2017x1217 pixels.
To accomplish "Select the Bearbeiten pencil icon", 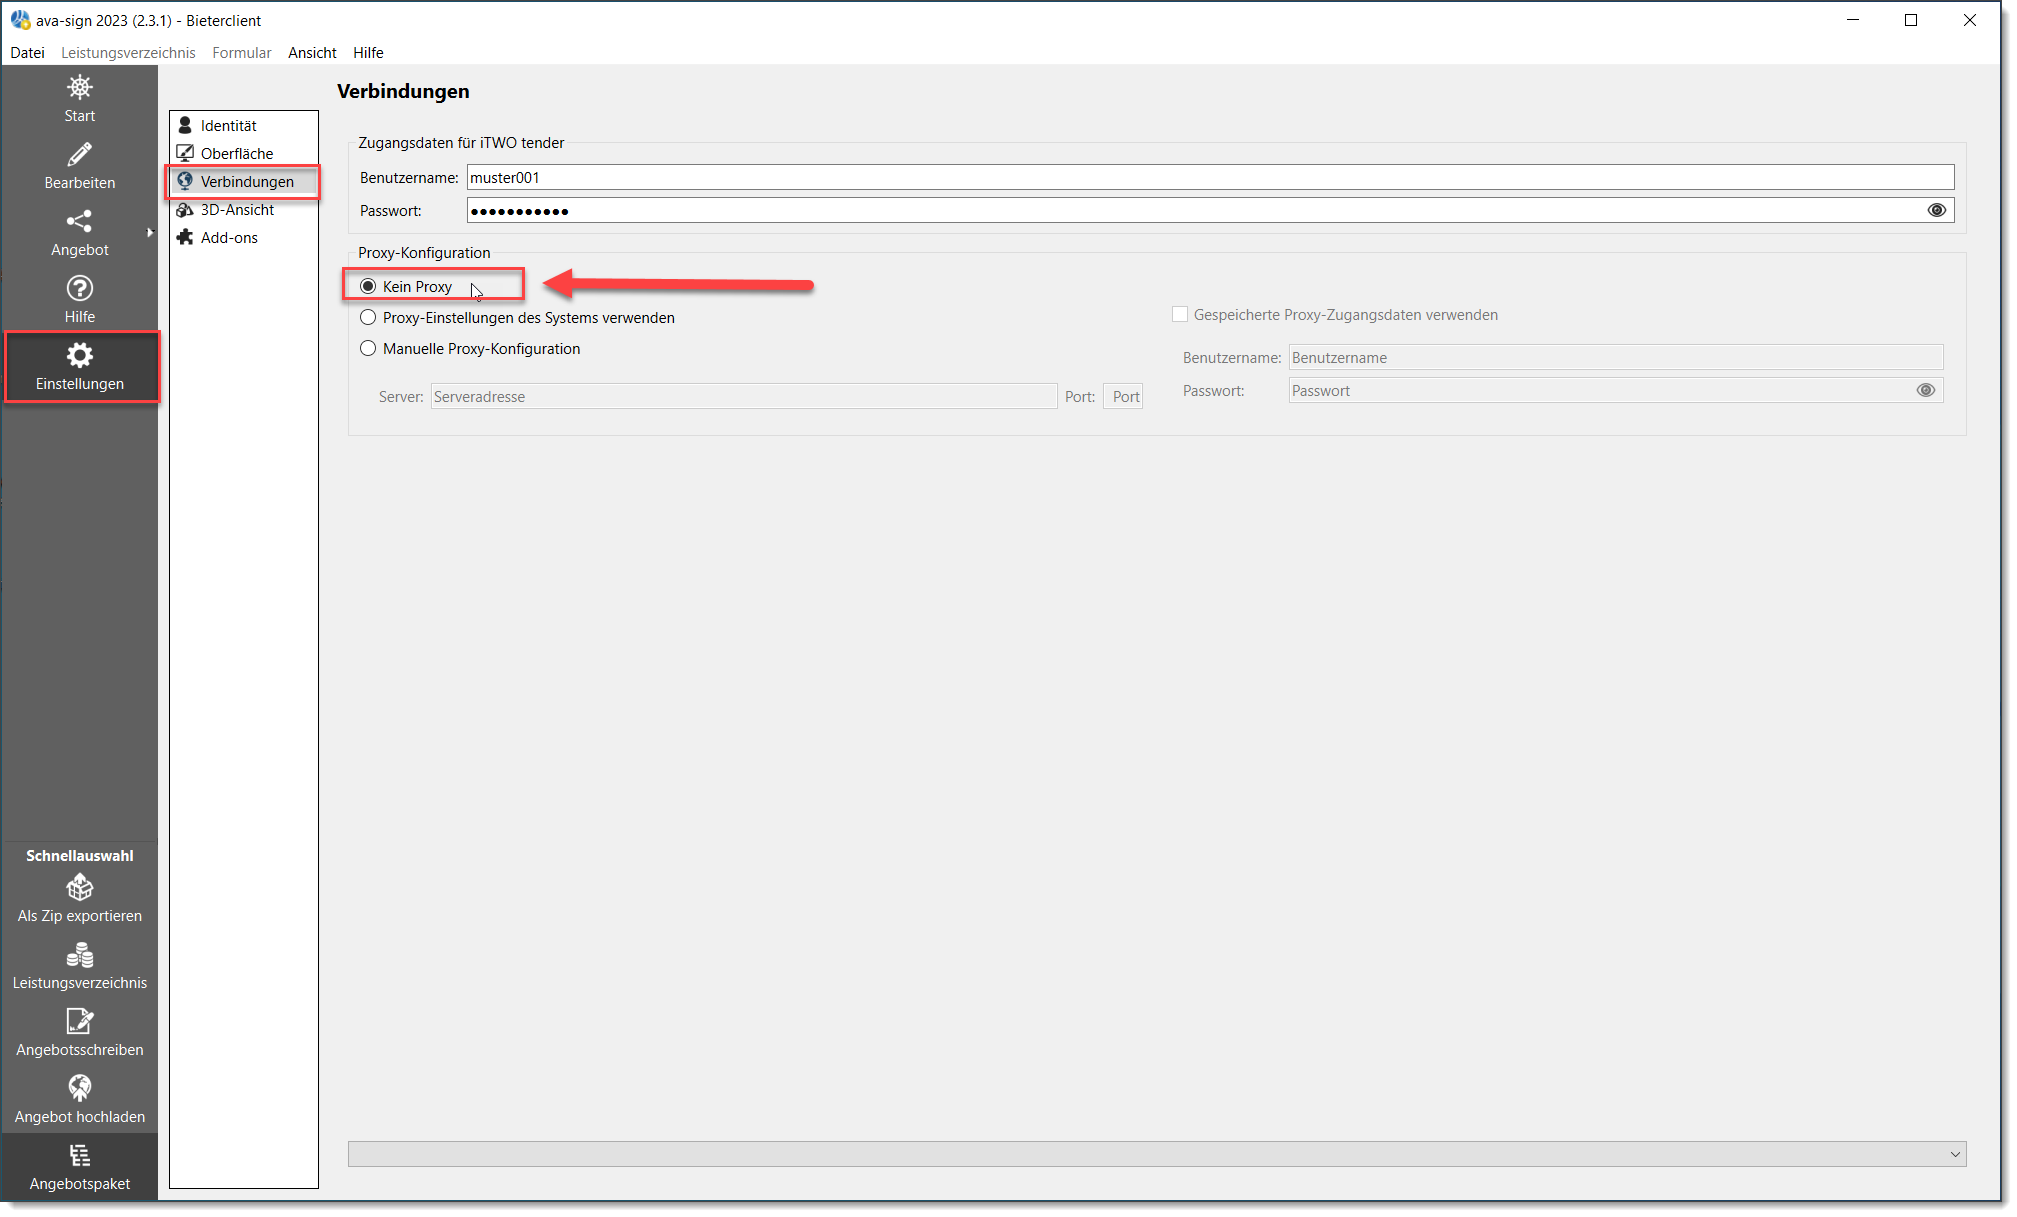I will tap(79, 164).
